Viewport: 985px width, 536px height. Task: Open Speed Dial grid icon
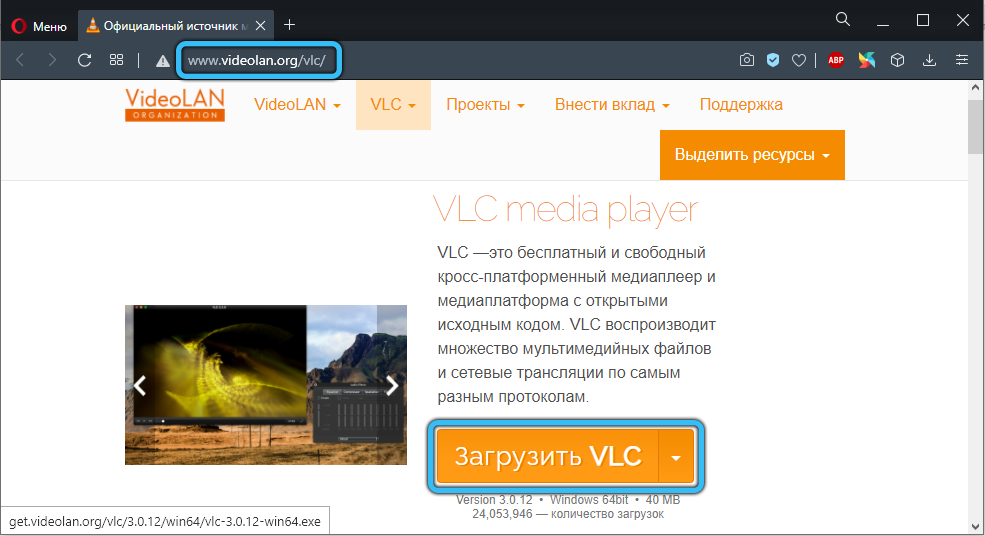click(116, 60)
